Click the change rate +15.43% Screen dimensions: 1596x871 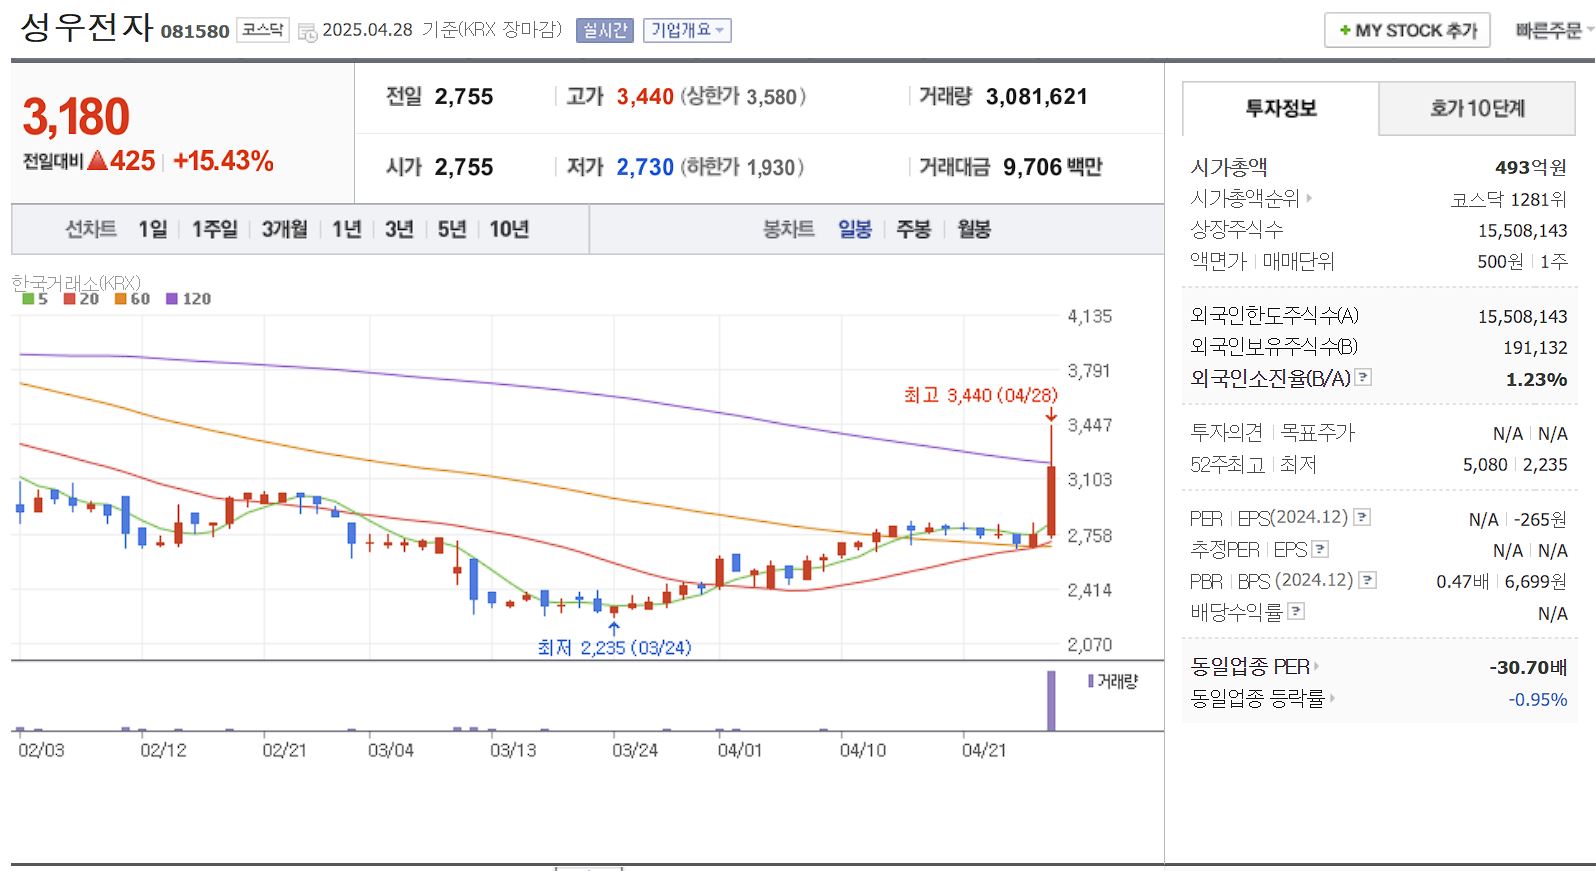223,161
